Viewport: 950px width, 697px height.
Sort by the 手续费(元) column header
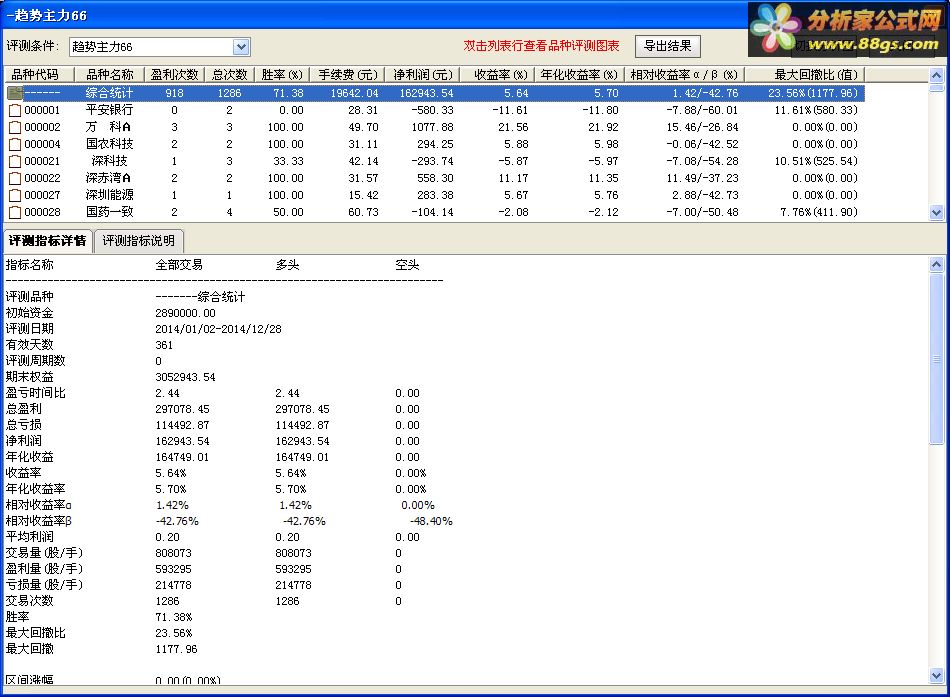tap(348, 75)
